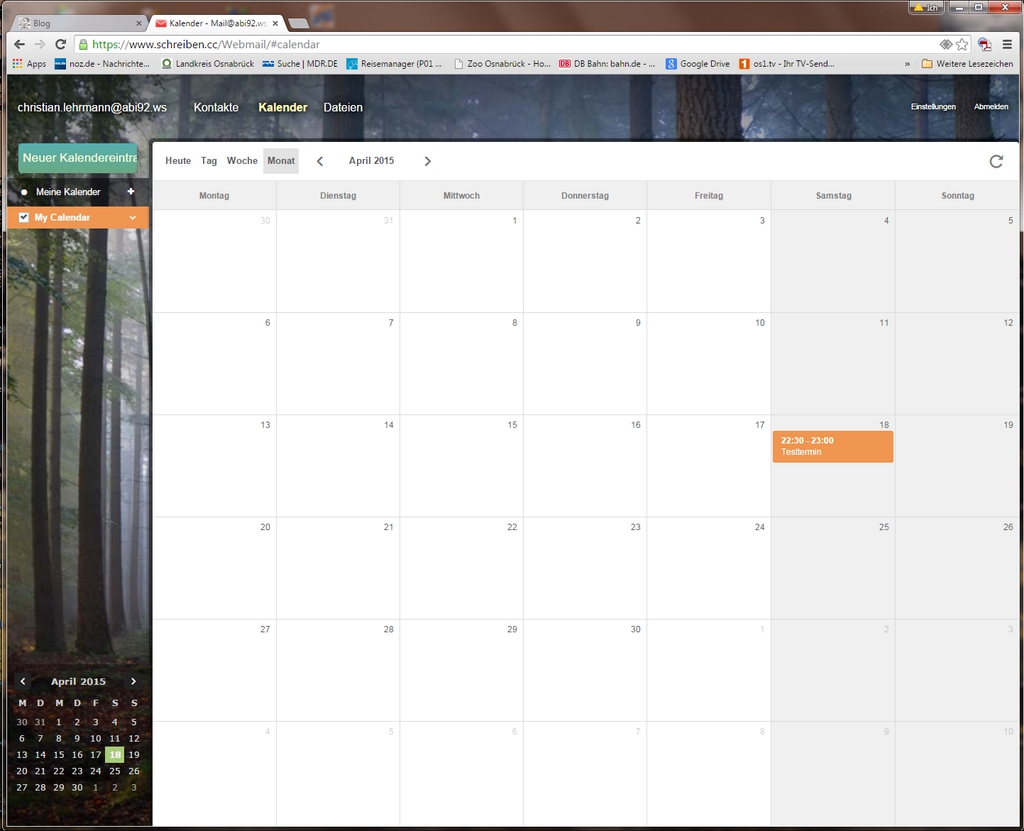
Task: Mini calendar previous month arrow
Action: point(23,681)
